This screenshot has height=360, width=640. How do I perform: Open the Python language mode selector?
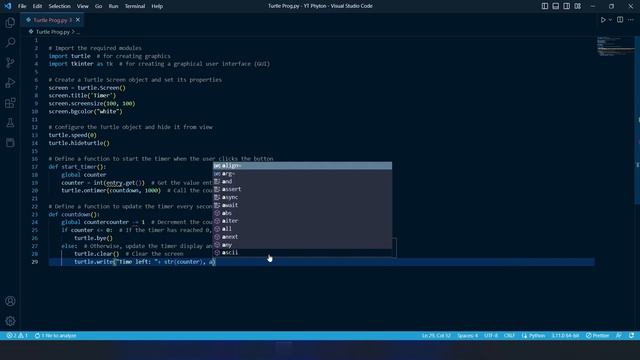coord(533,336)
